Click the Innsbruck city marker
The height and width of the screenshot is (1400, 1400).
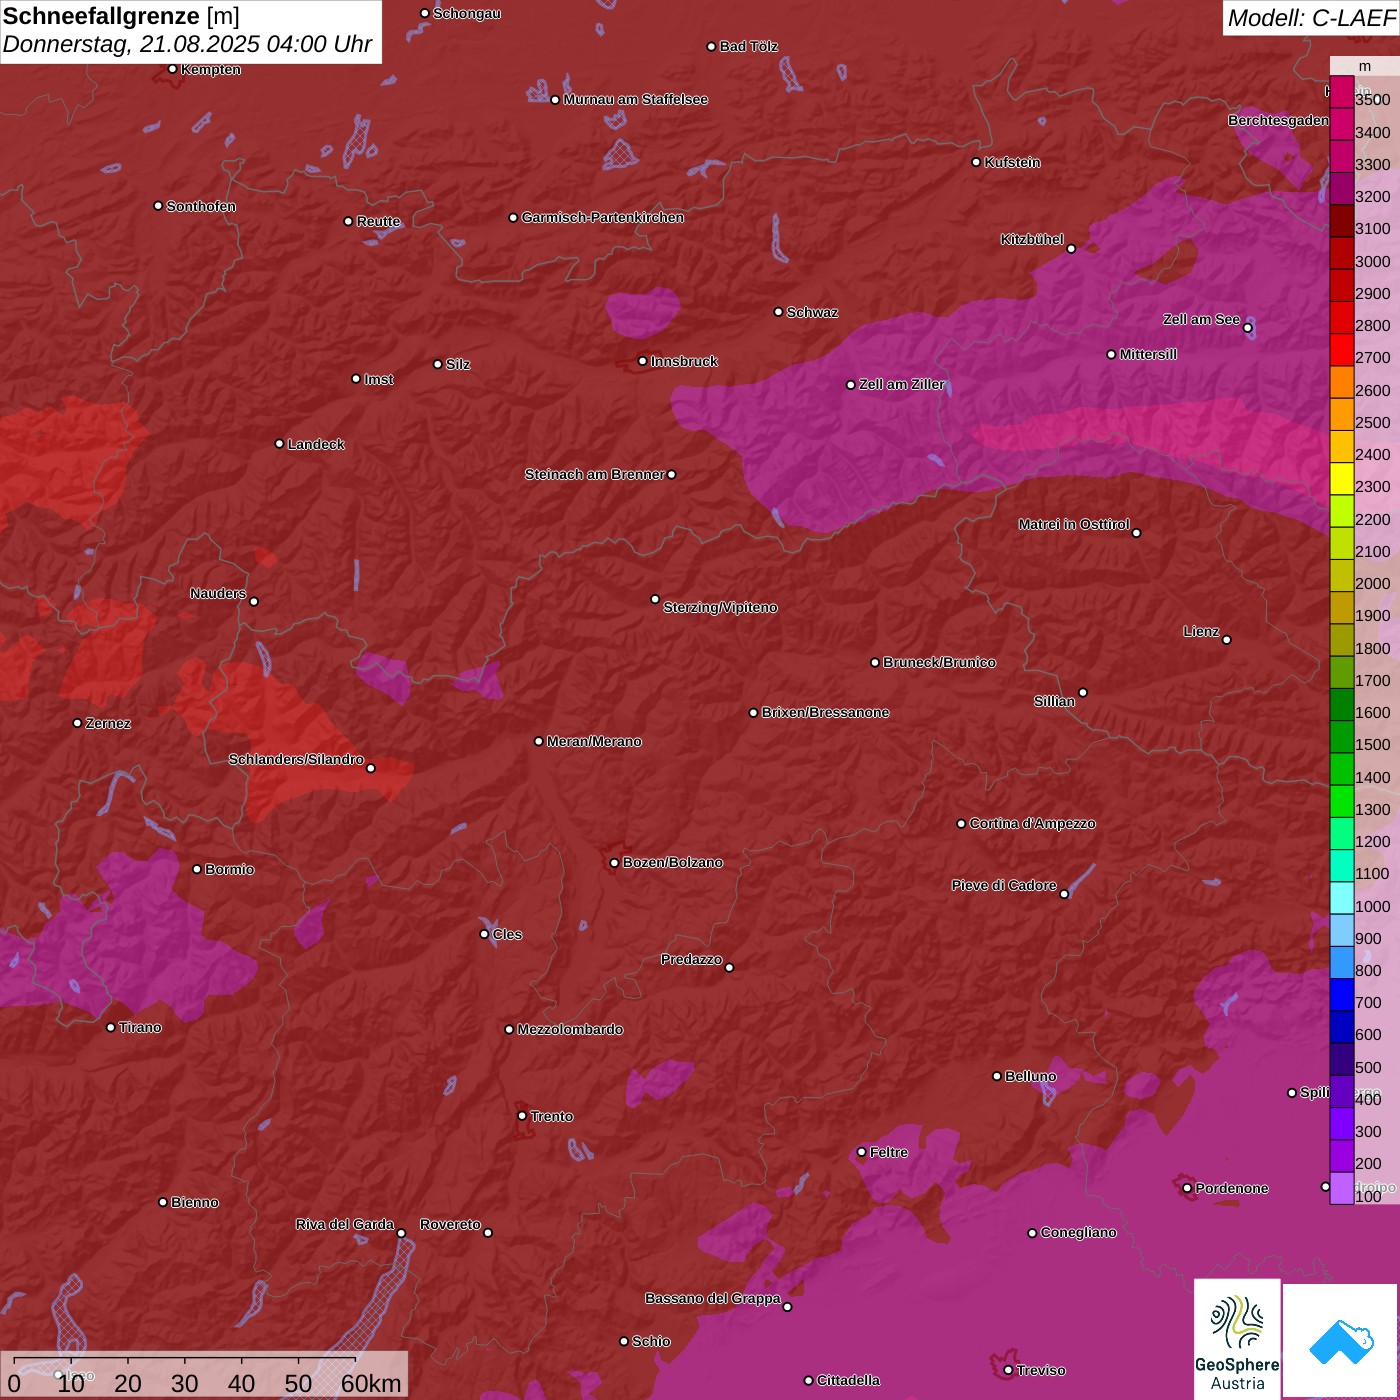pos(643,361)
